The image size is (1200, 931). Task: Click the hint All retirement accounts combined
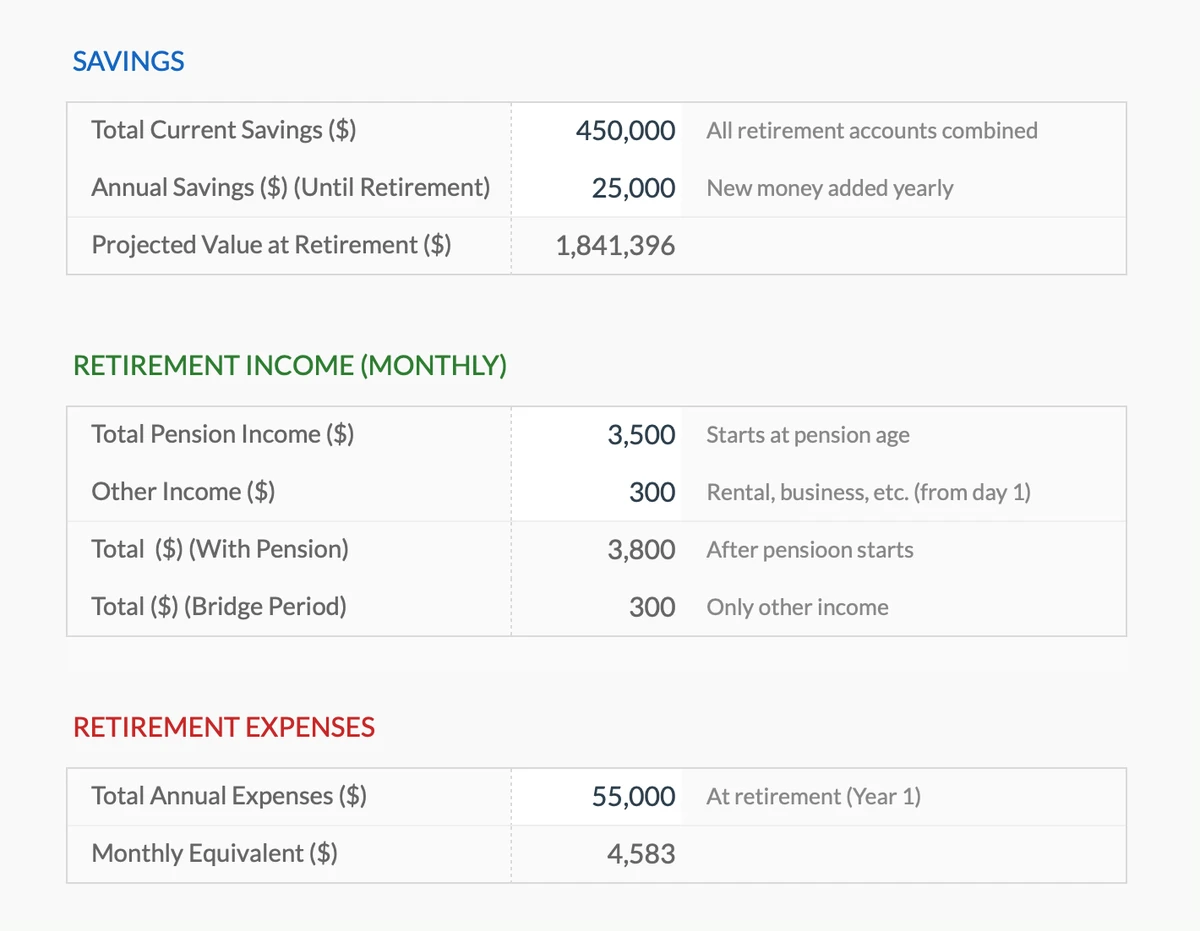(871, 130)
